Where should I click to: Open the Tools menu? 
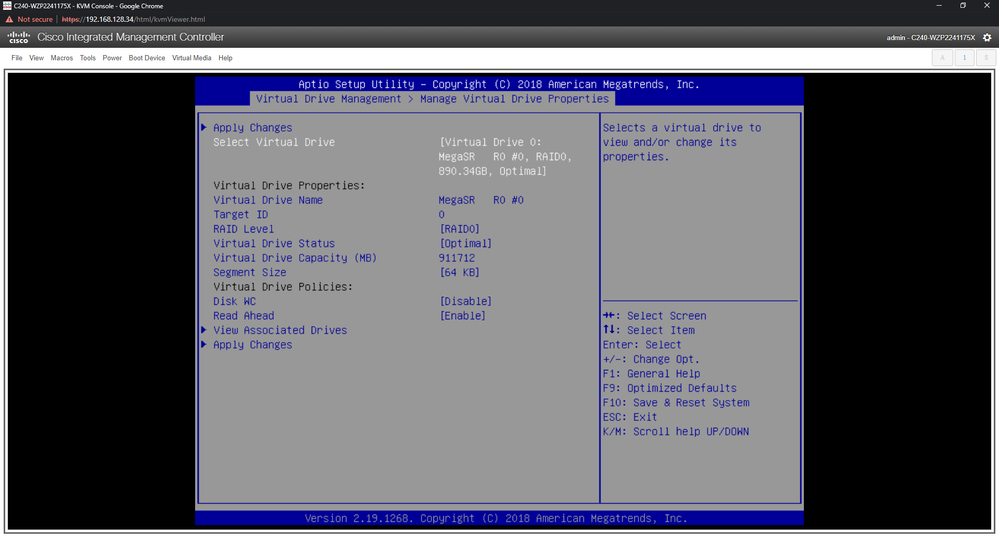click(x=88, y=58)
